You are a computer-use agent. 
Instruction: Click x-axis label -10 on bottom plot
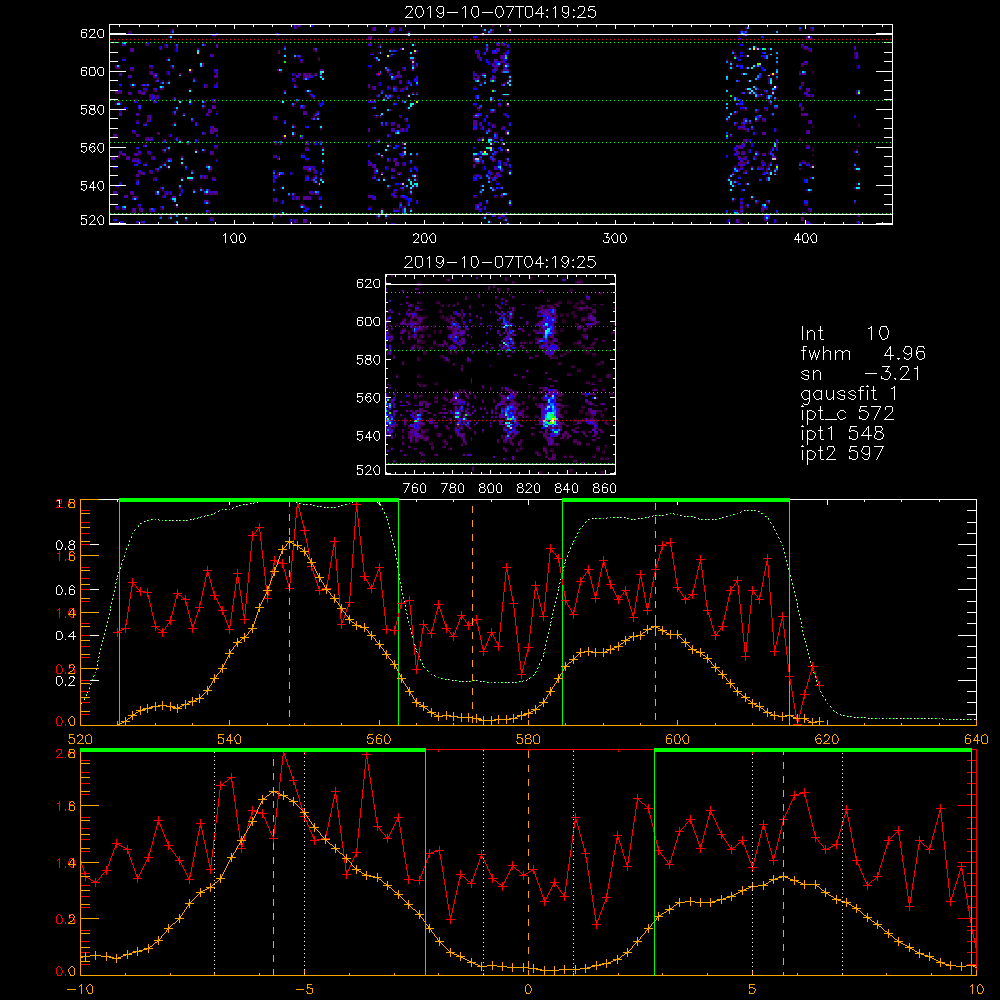click(80, 990)
